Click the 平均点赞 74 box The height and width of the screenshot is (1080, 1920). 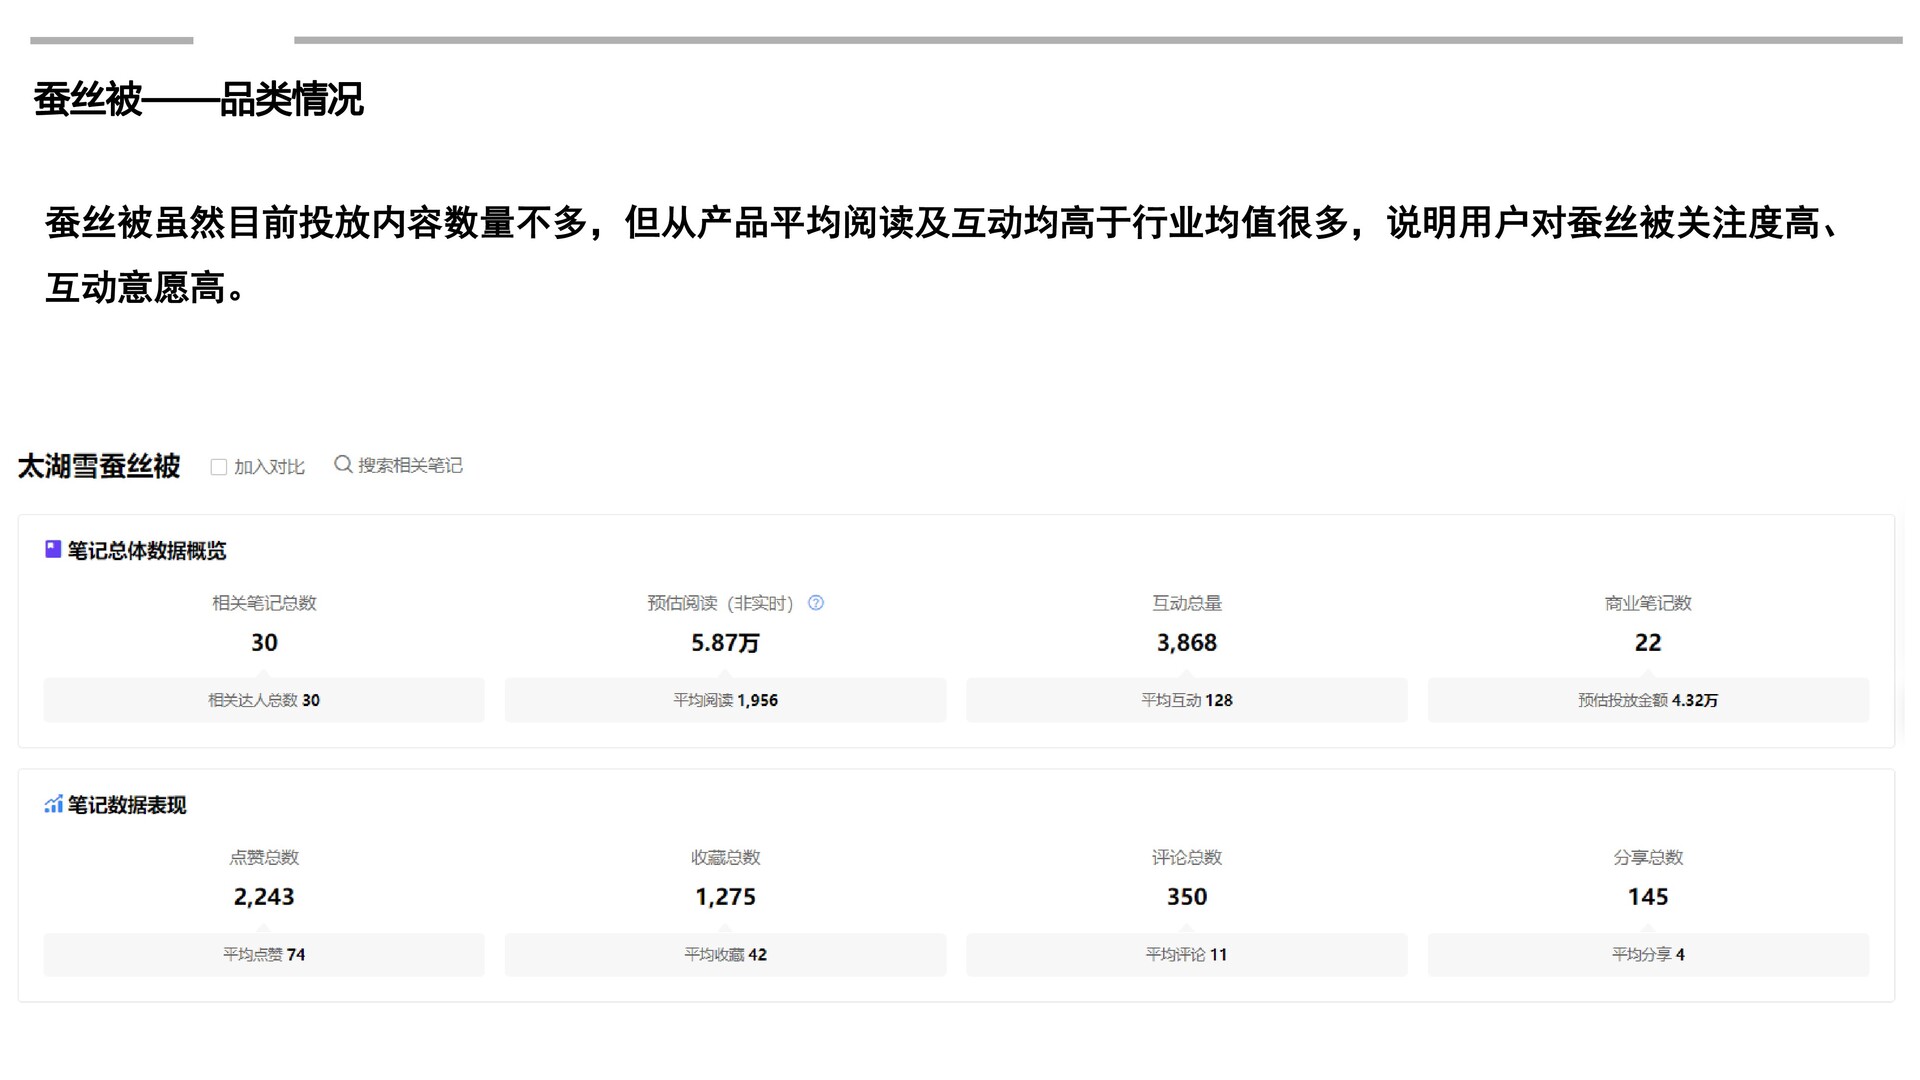point(264,955)
